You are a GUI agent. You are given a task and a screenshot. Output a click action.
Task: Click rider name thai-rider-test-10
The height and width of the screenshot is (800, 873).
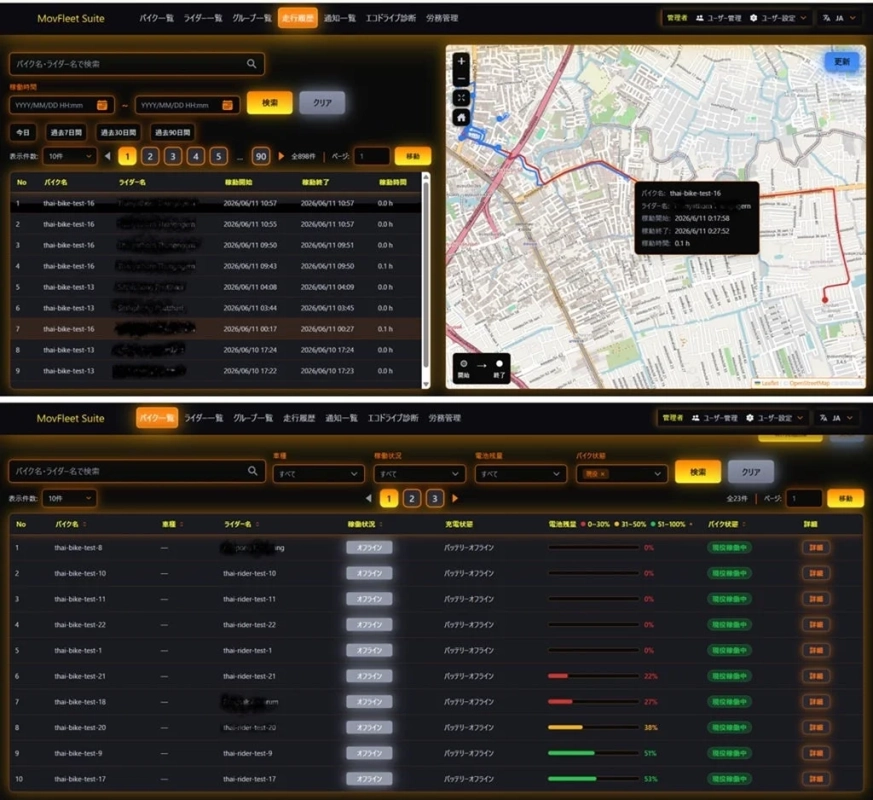coord(249,573)
